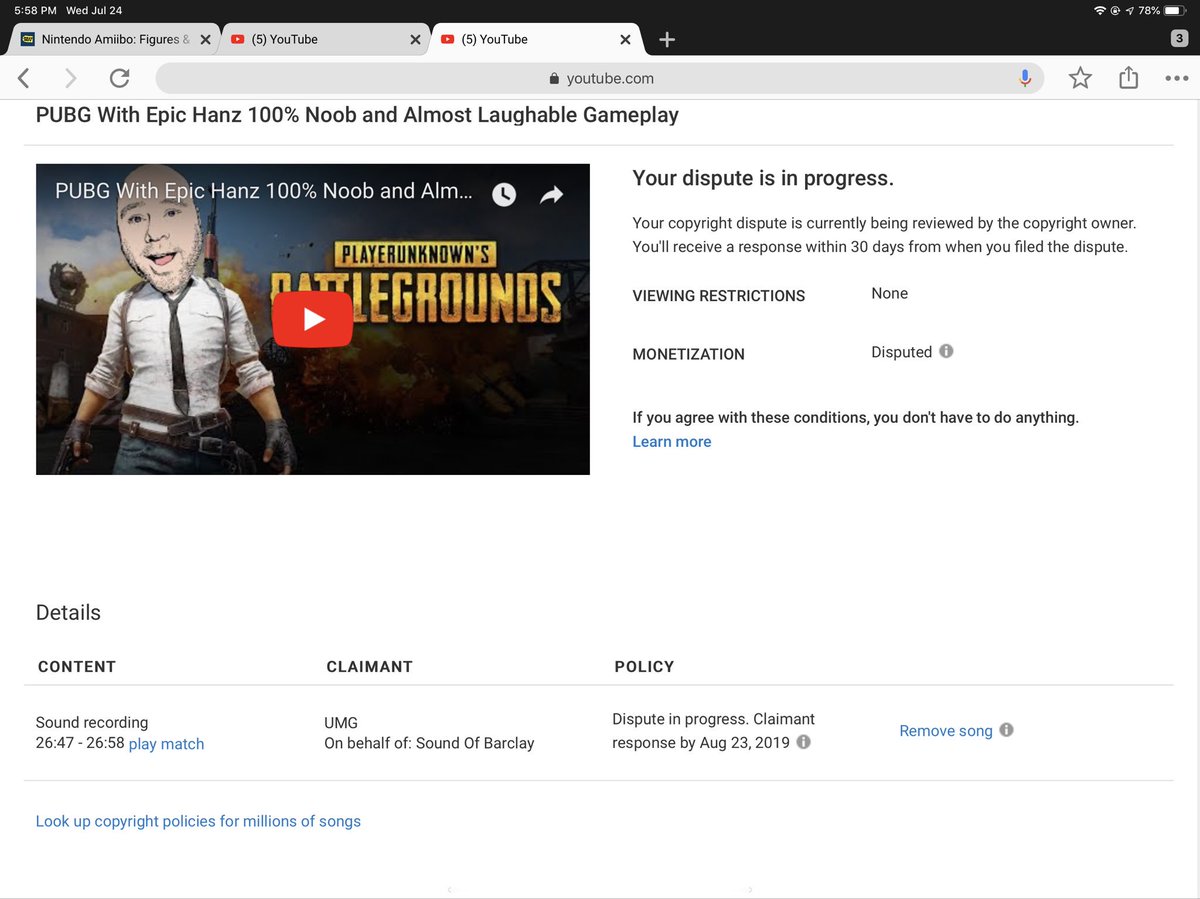Click the CONTENT column header

[77, 667]
